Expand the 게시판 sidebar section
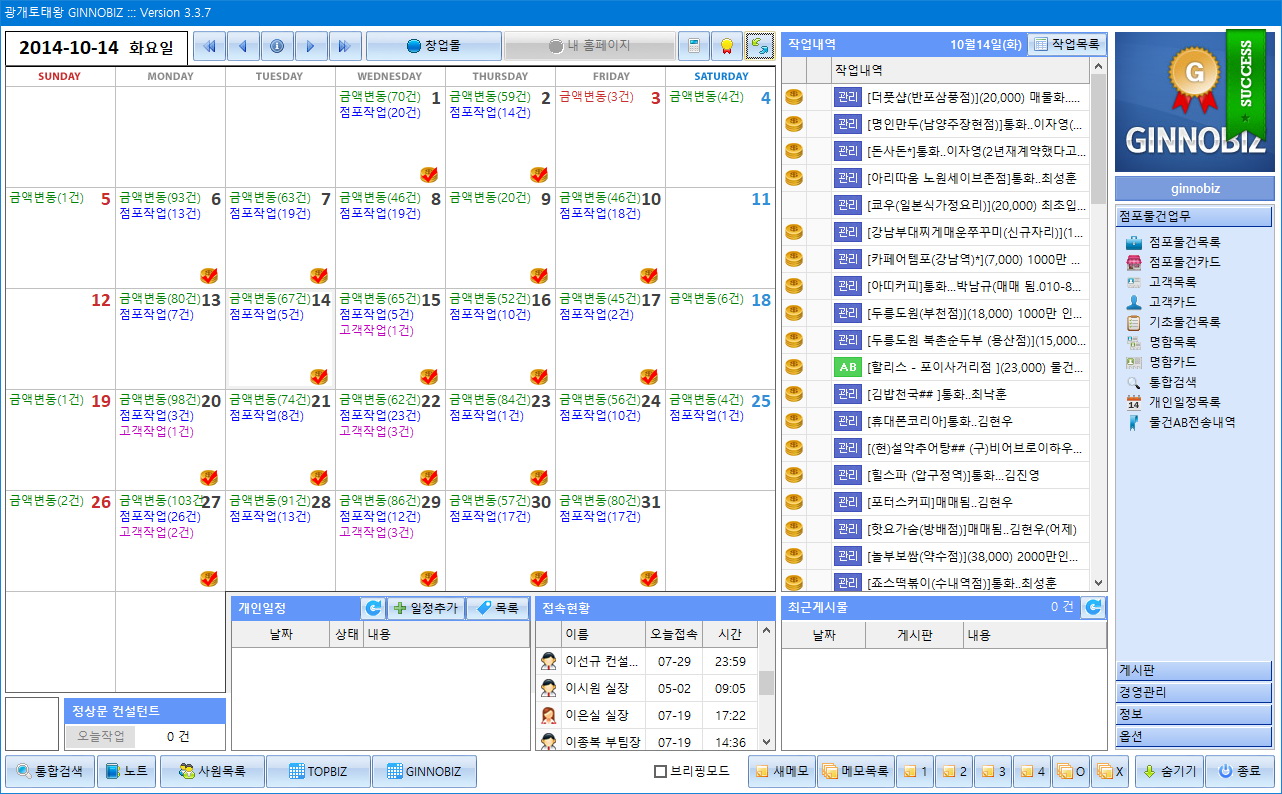Screen dimensions: 1282x794 pyautogui.click(x=1193, y=671)
